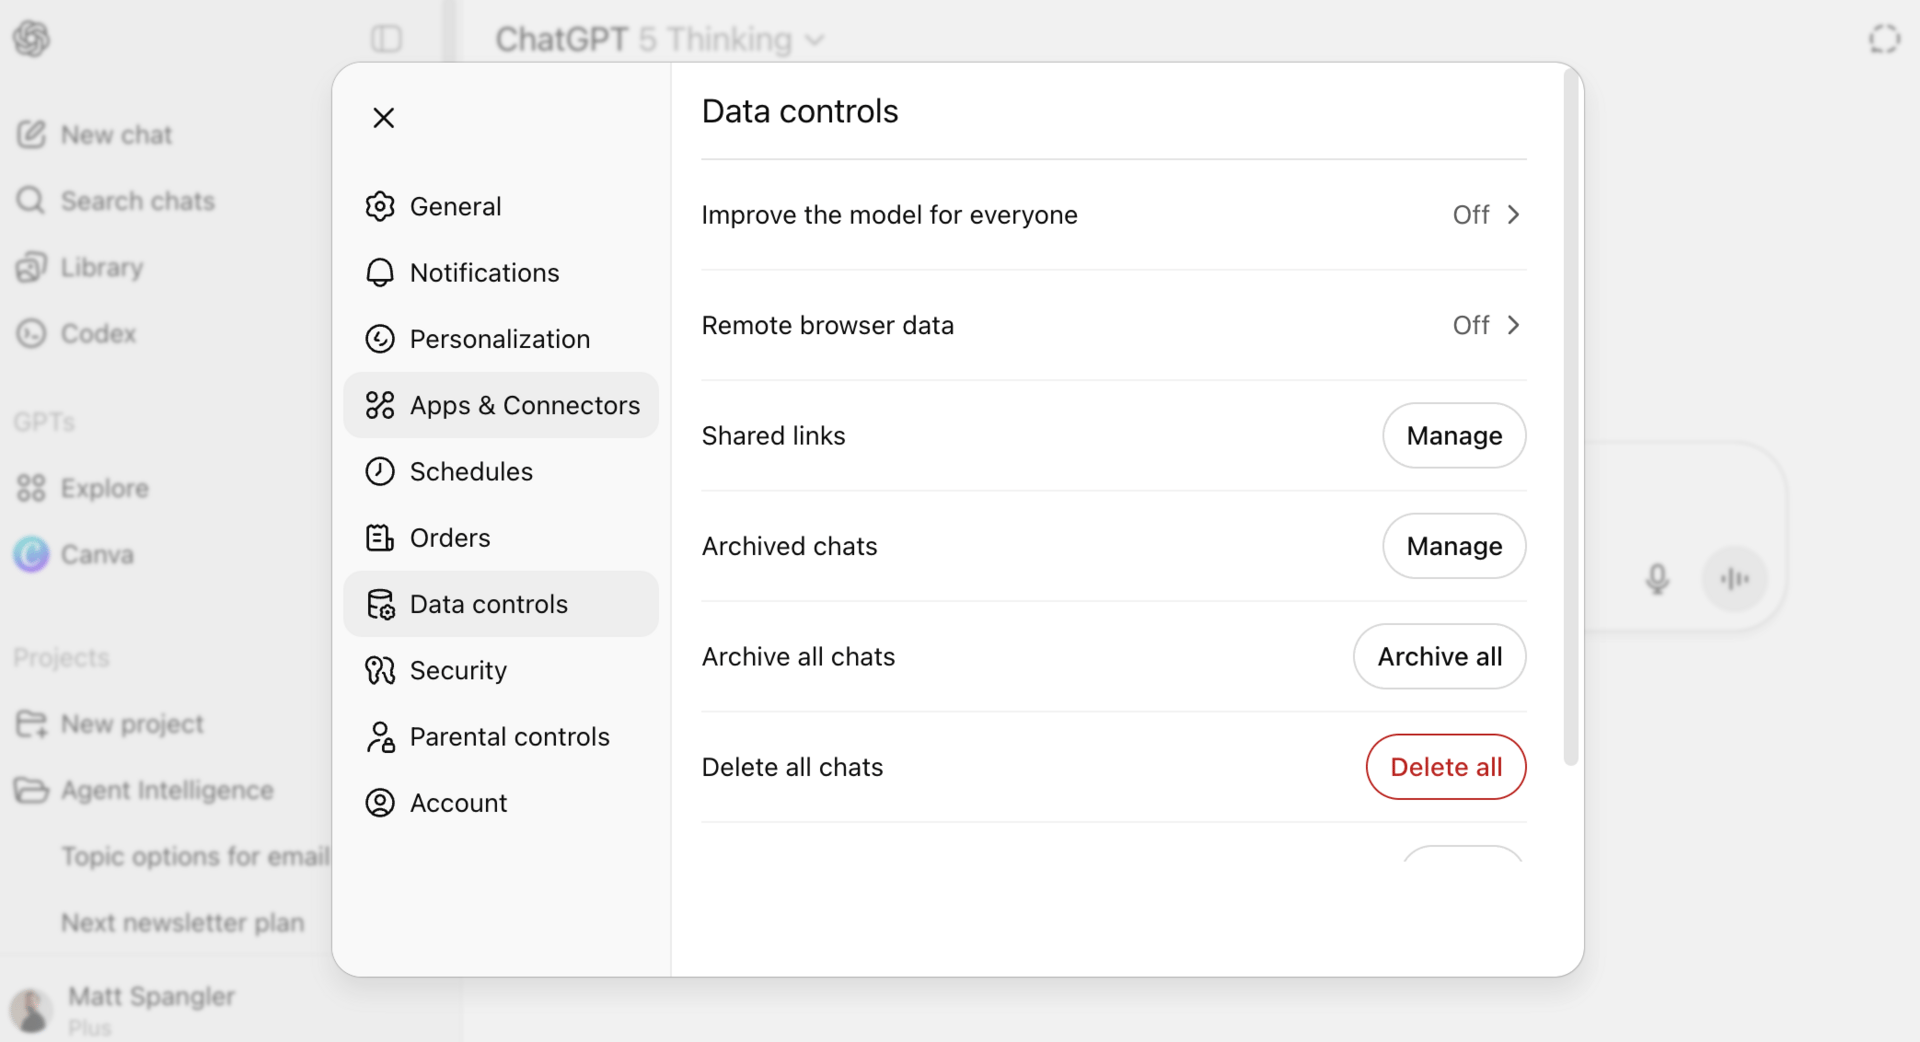Image resolution: width=1920 pixels, height=1042 pixels.
Task: Click the microphone dictation icon
Action: click(x=1657, y=579)
